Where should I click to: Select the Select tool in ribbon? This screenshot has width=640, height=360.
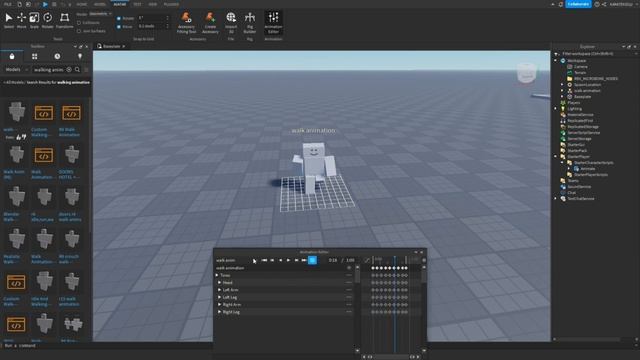[9, 20]
